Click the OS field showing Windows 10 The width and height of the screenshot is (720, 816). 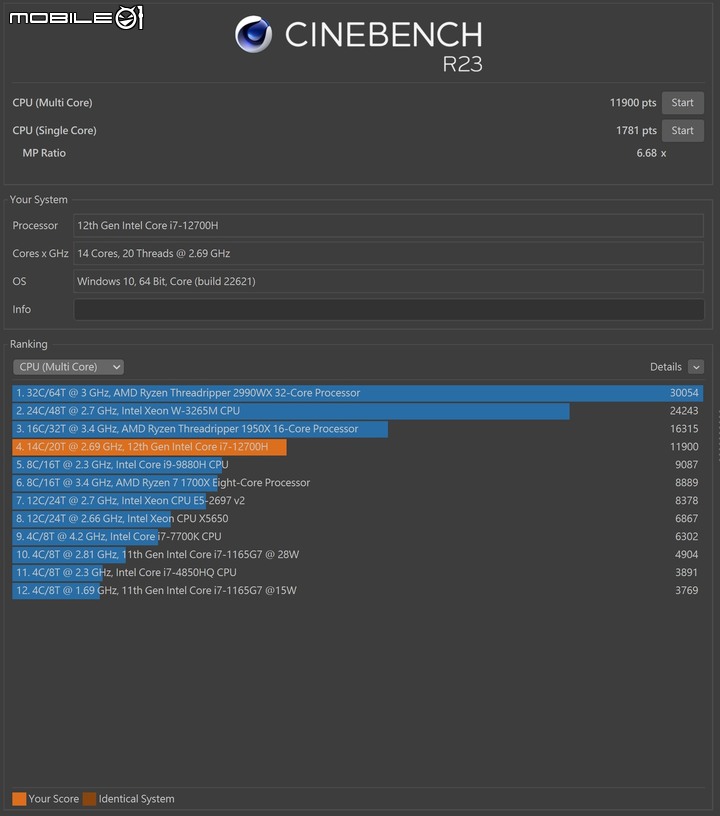(x=389, y=282)
